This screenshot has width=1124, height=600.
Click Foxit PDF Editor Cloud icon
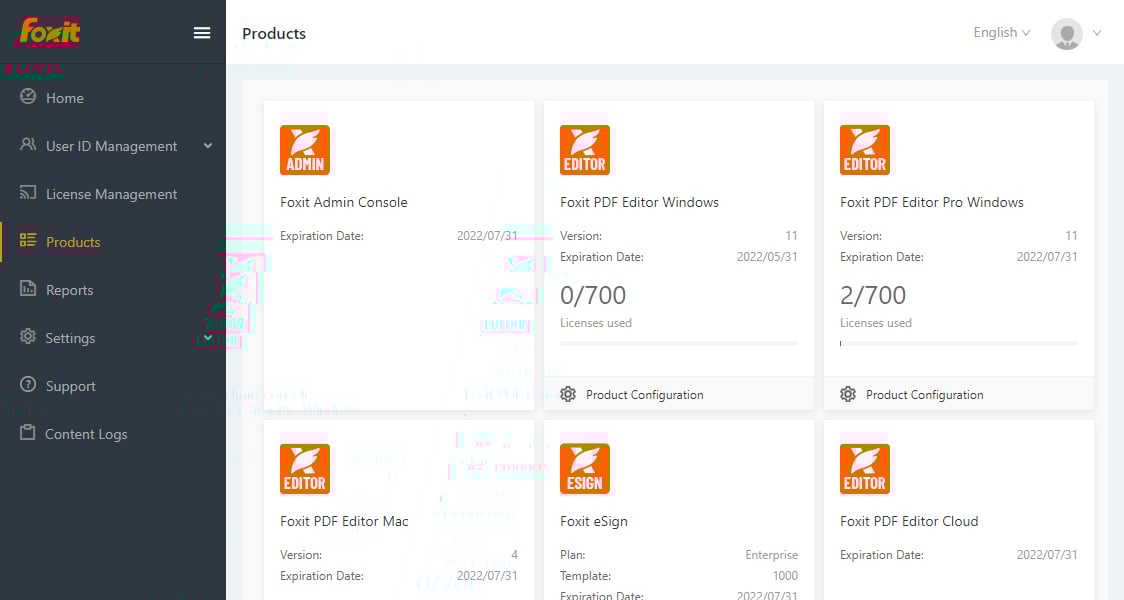click(865, 469)
